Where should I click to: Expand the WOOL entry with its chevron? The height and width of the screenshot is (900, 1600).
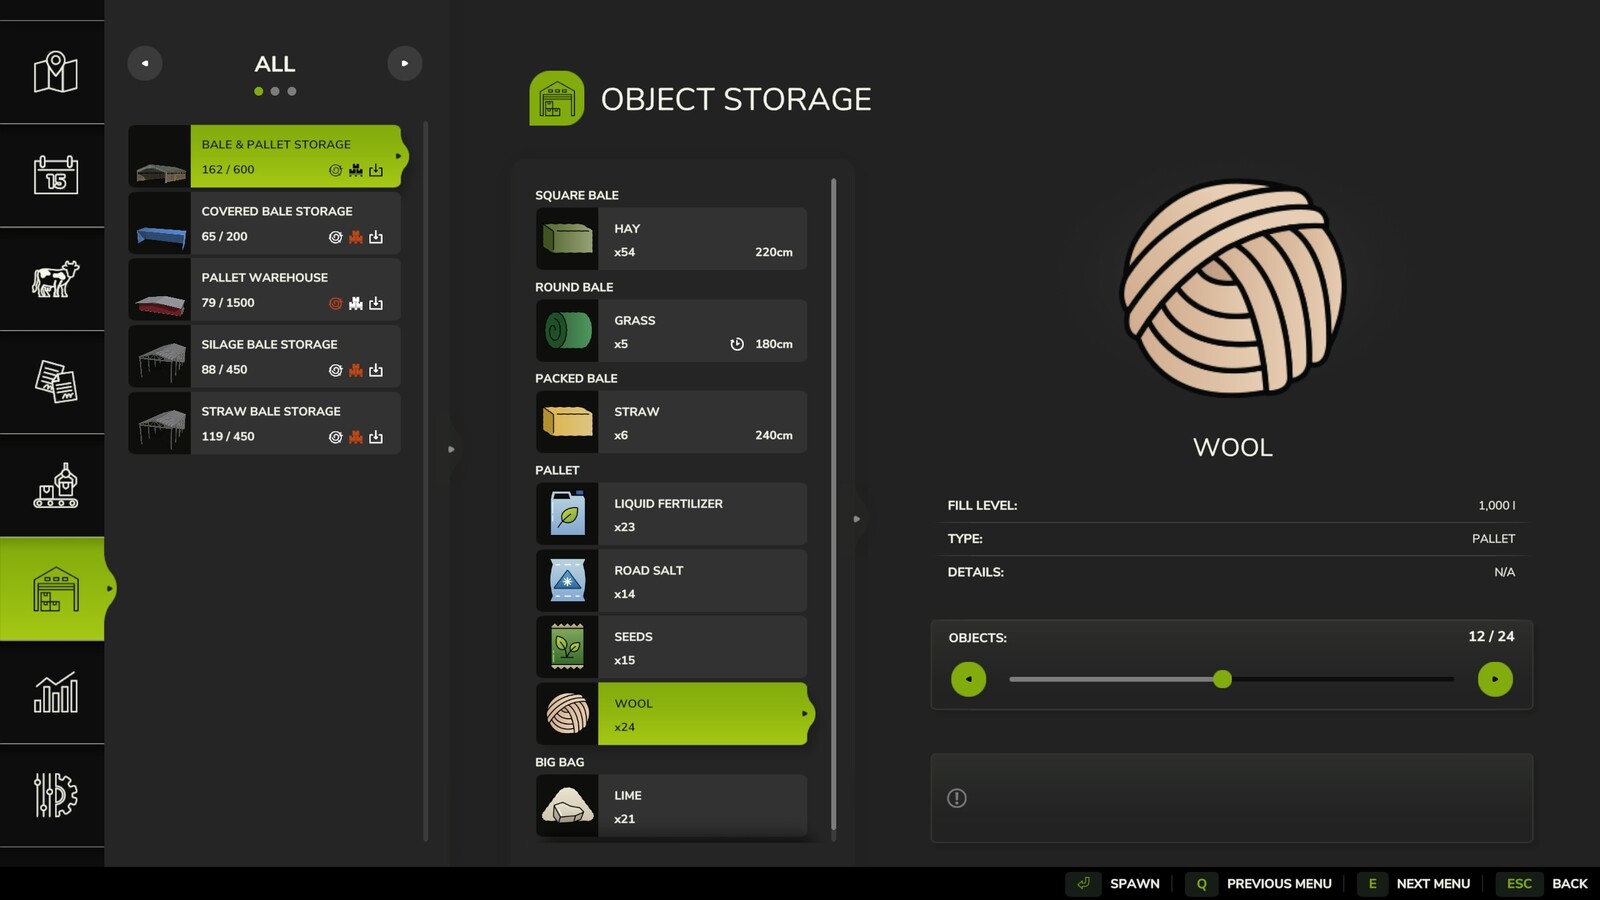(805, 714)
